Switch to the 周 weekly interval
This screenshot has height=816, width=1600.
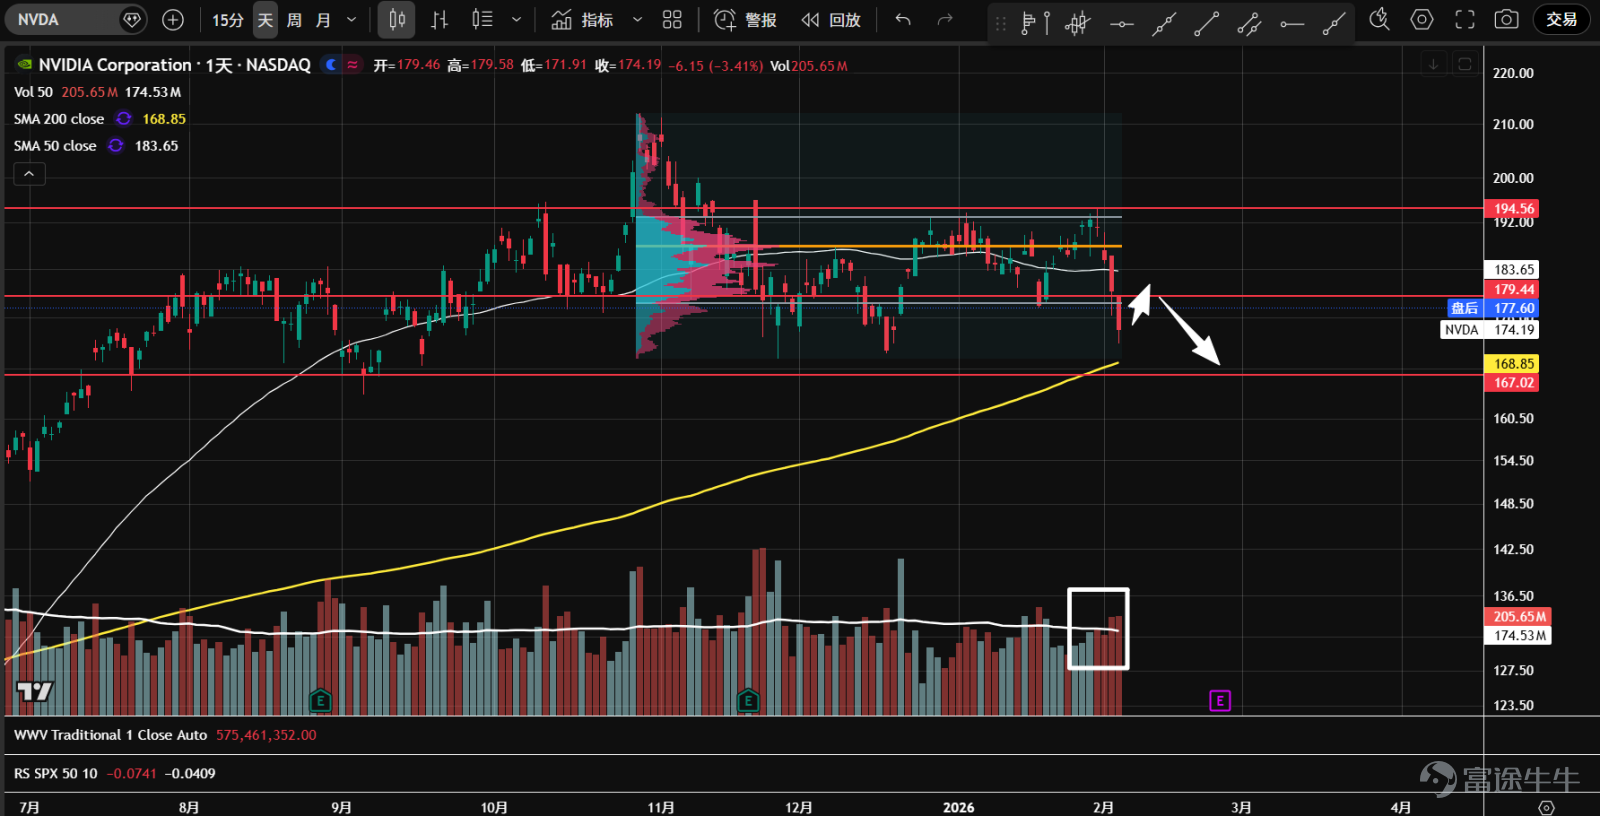[x=294, y=19]
